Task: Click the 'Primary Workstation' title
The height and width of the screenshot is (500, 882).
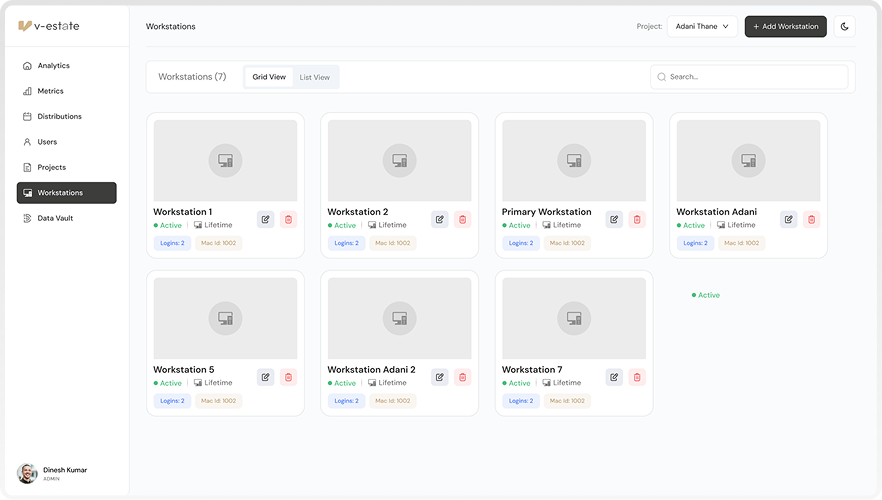Action: tap(547, 212)
